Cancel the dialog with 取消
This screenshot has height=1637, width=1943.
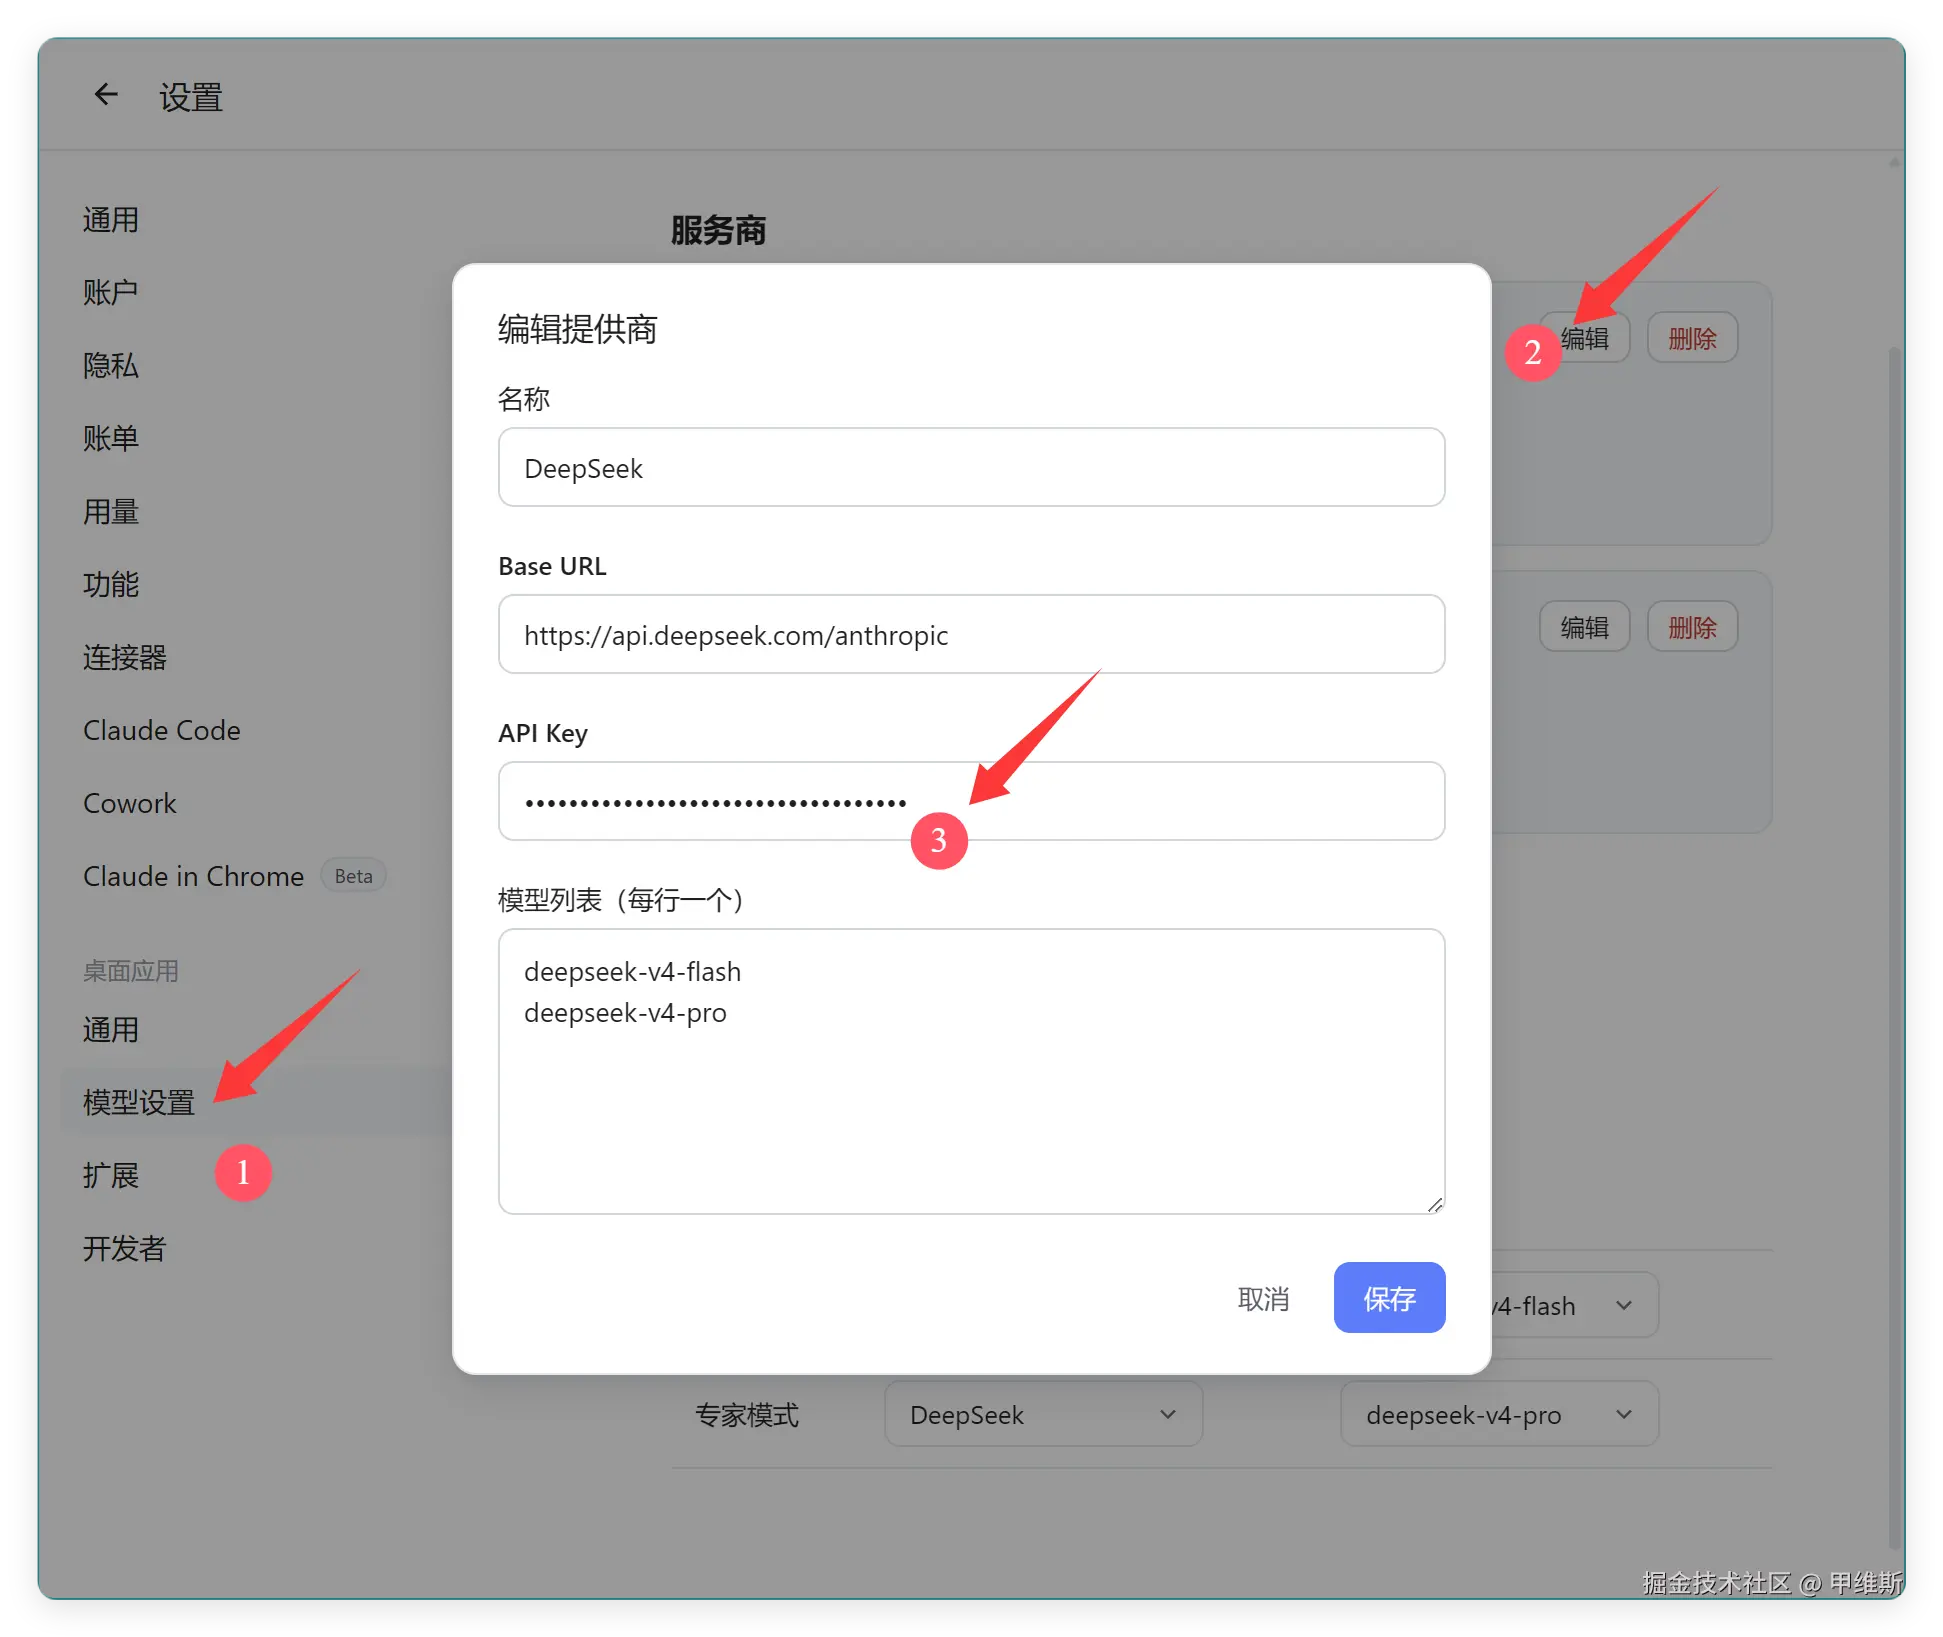(x=1263, y=1299)
